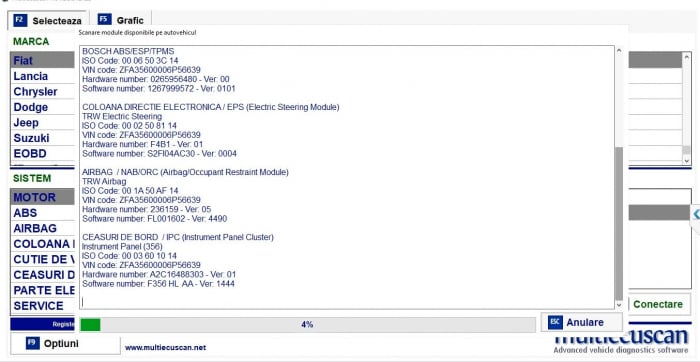
Task: Click the COLOANA DIRECTIE ELECTRONICA / EPS heading
Action: (211, 107)
